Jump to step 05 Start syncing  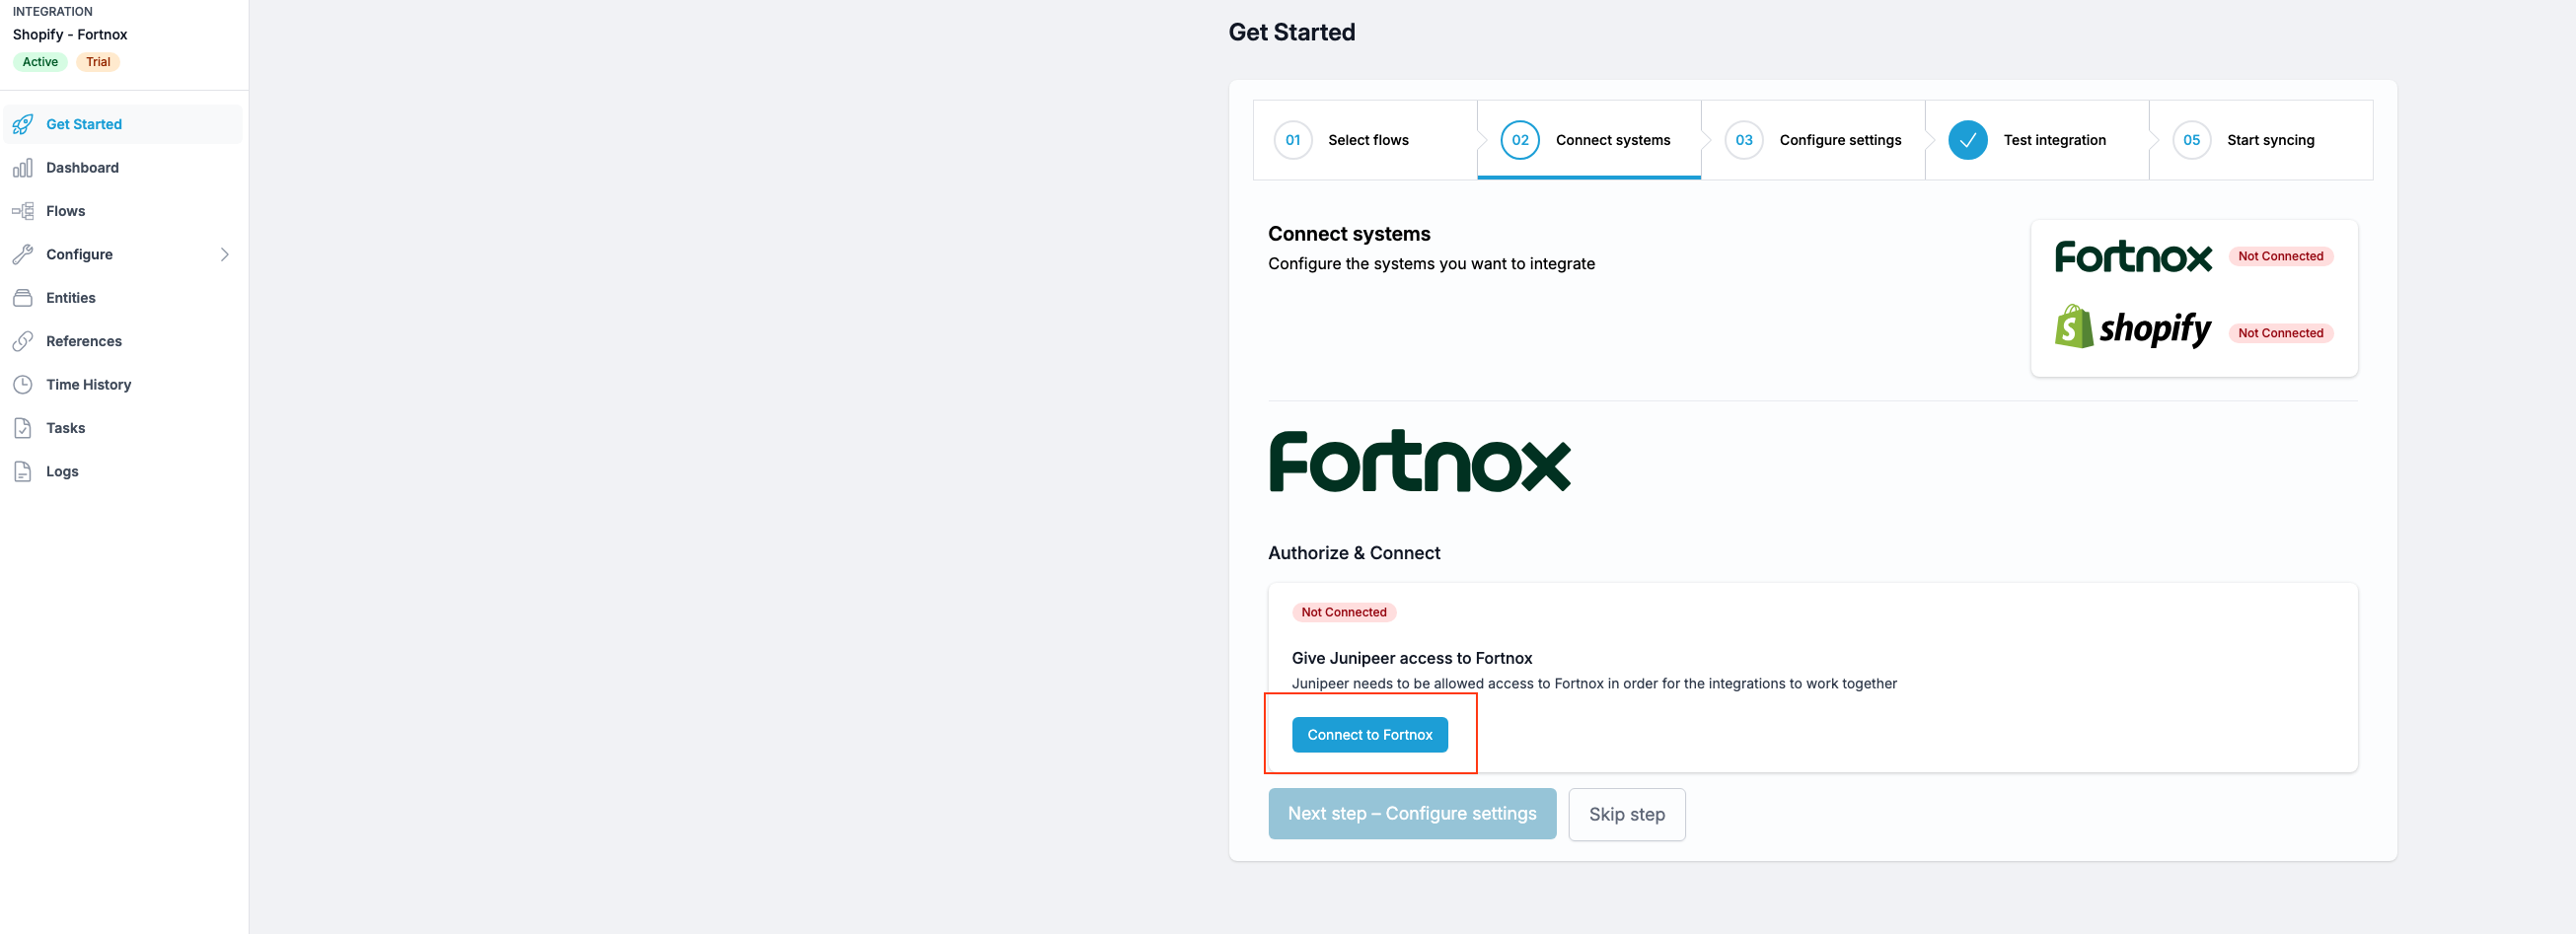pyautogui.click(x=2261, y=140)
